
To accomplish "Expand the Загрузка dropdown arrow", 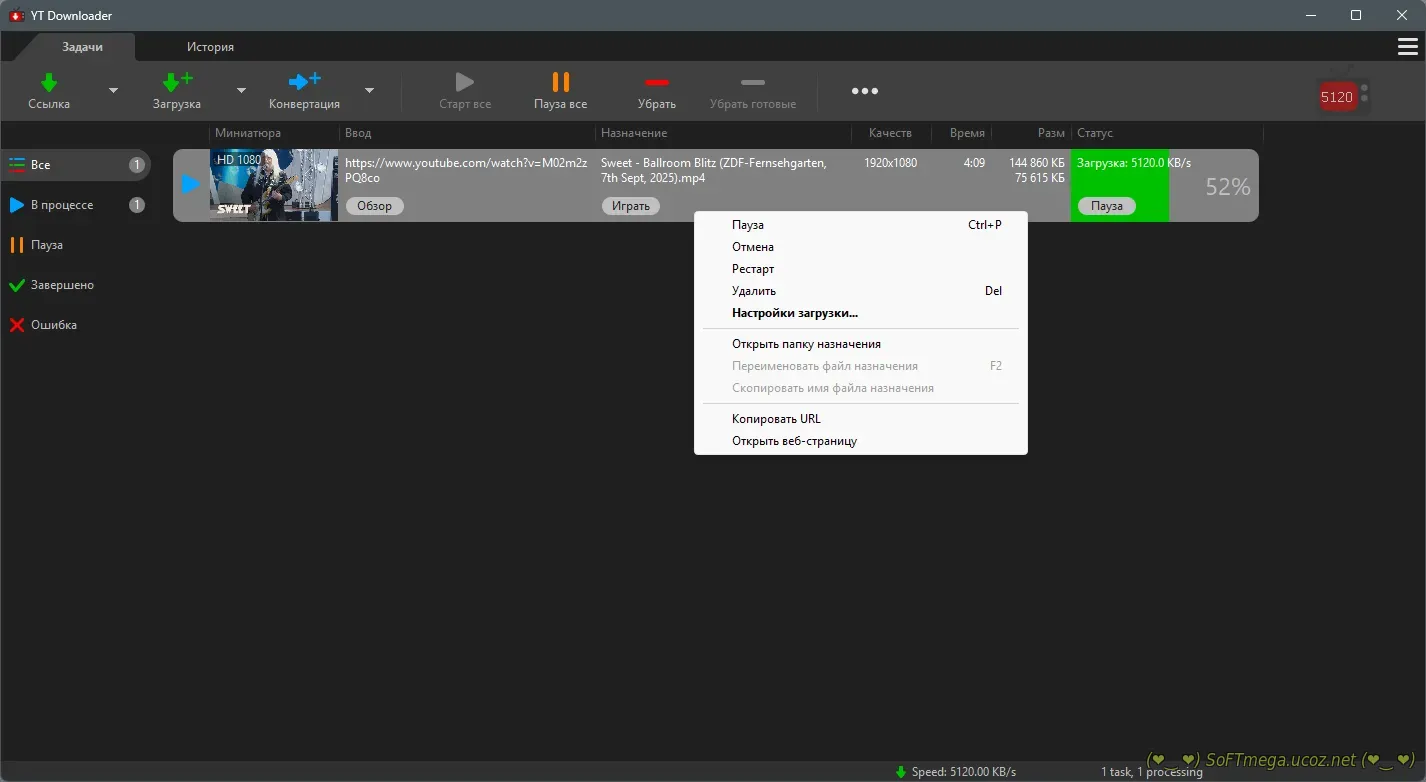I will point(241,91).
